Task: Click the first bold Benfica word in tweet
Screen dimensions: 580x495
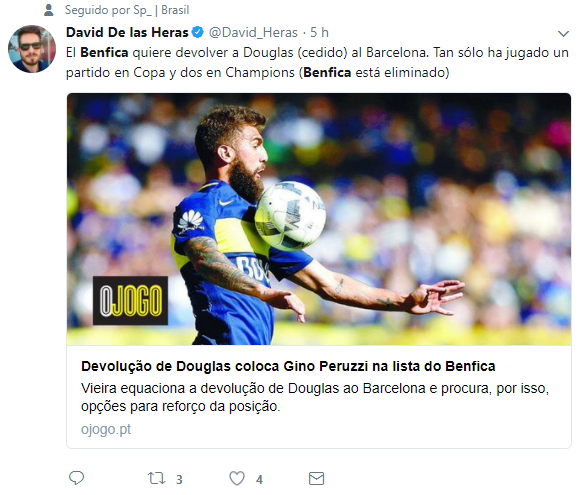Action: [104, 53]
